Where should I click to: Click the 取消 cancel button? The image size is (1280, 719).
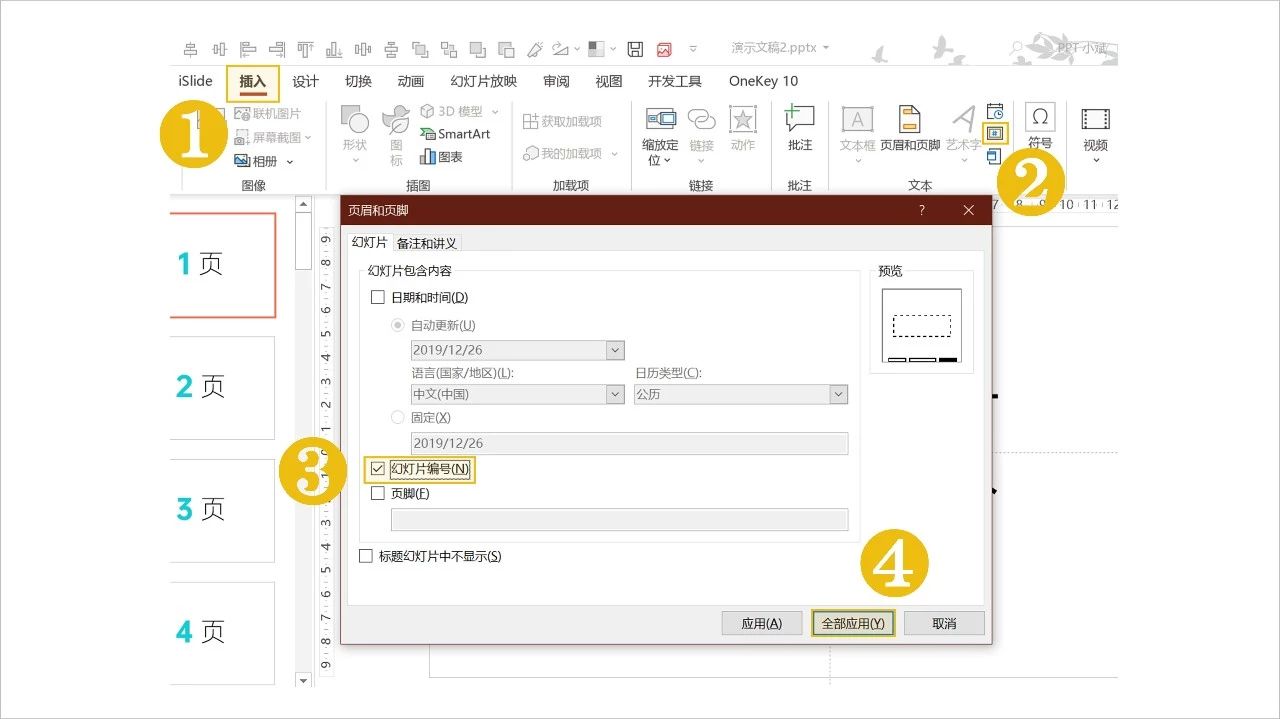(942, 622)
